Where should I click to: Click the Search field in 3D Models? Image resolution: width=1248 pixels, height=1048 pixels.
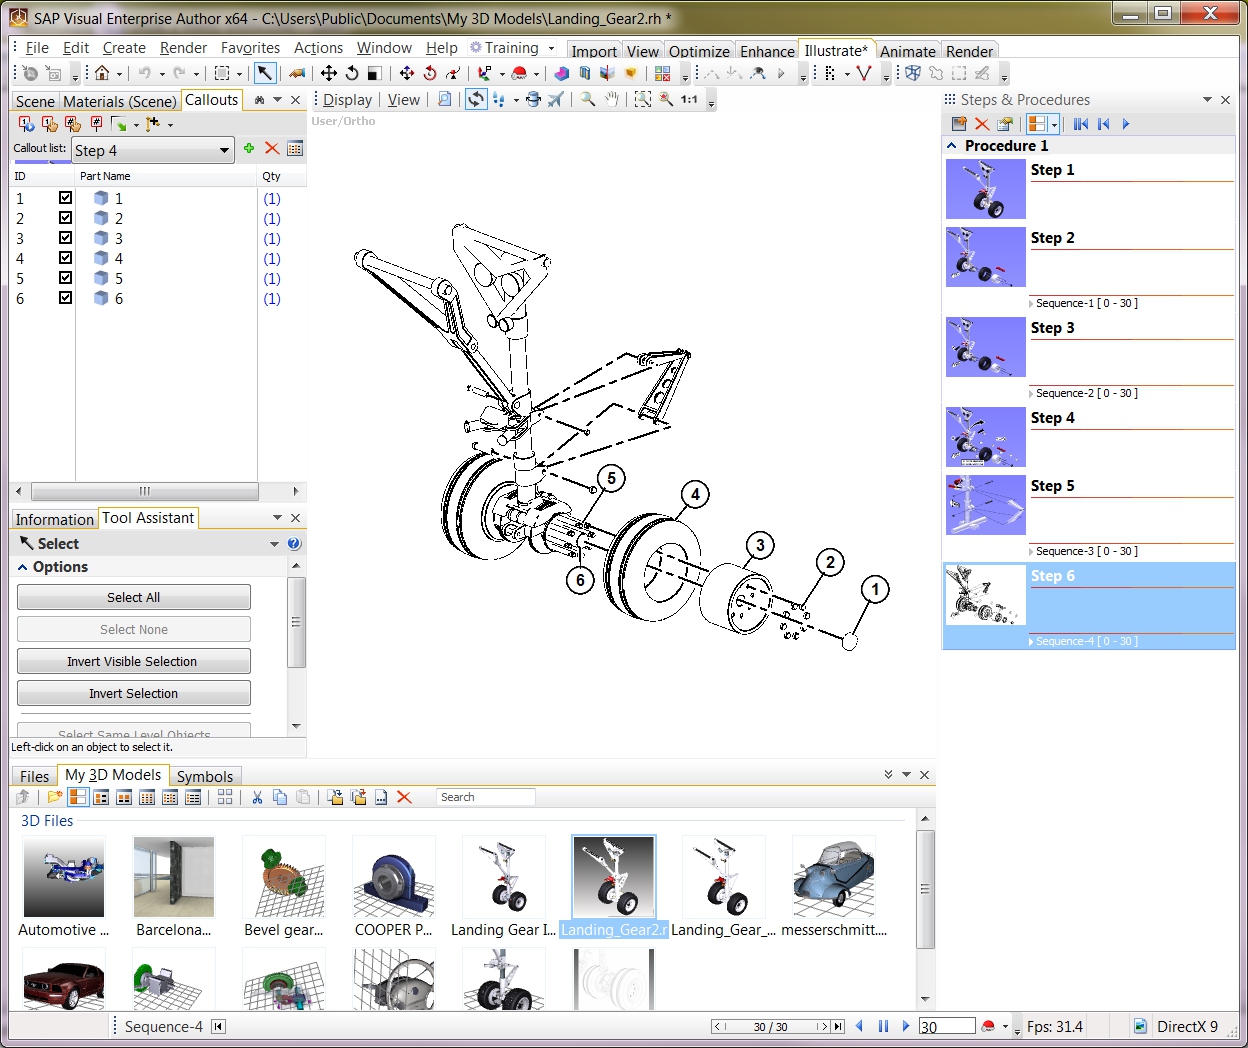point(486,797)
